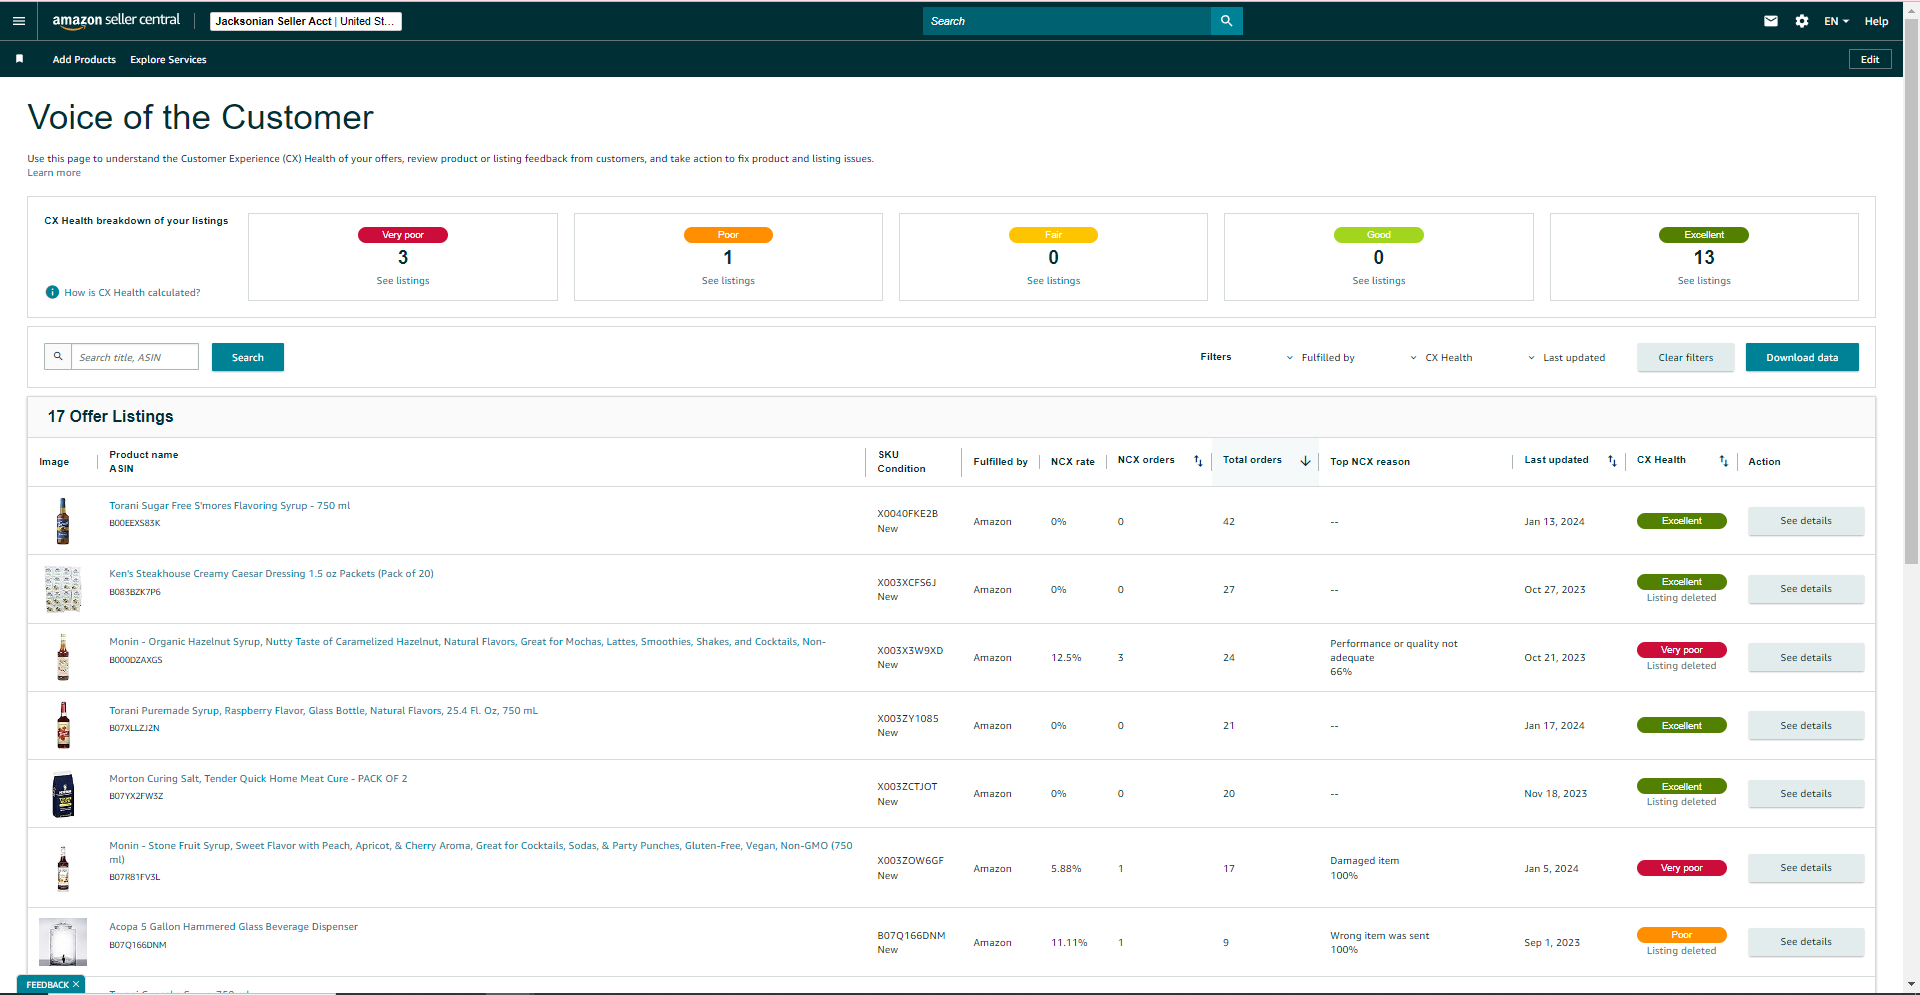
Task: Click the Feedback tab label
Action: tap(47, 985)
